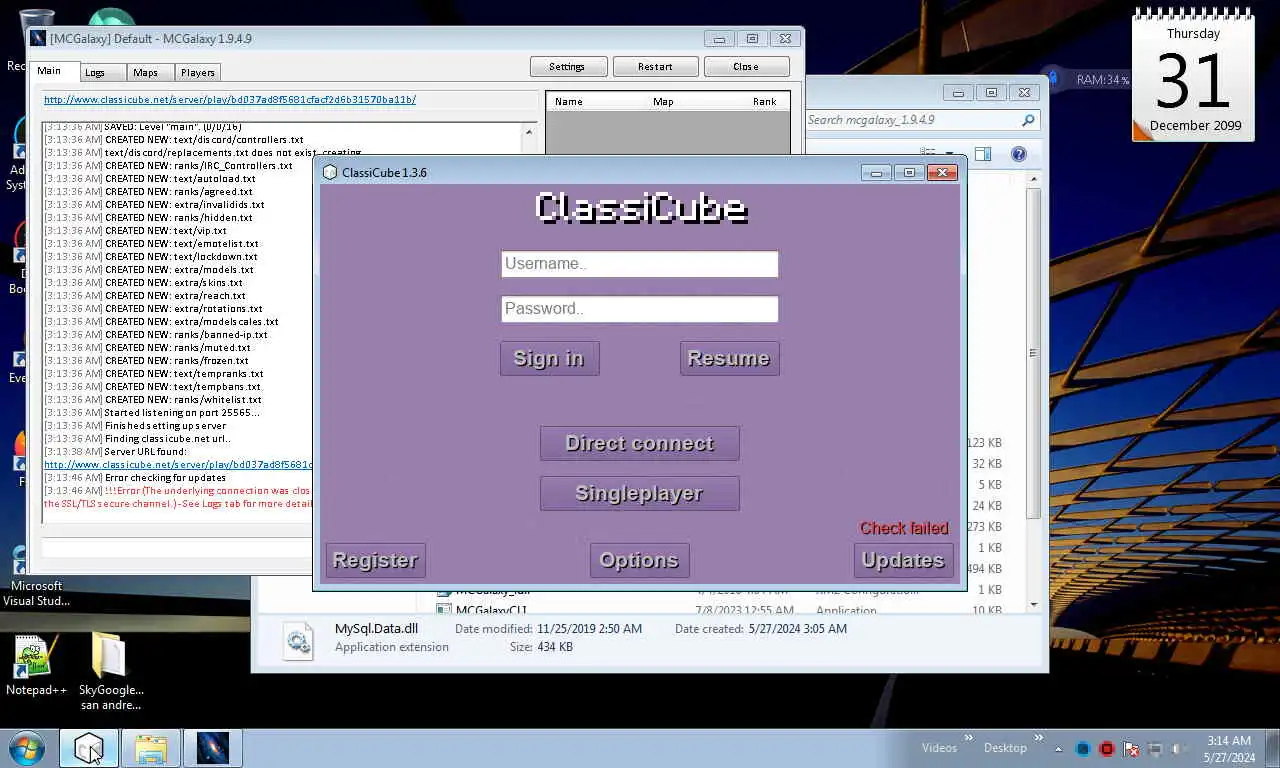Open the Updates screen in ClassiCube
Viewport: 1280px width, 768px height.
[x=903, y=560]
